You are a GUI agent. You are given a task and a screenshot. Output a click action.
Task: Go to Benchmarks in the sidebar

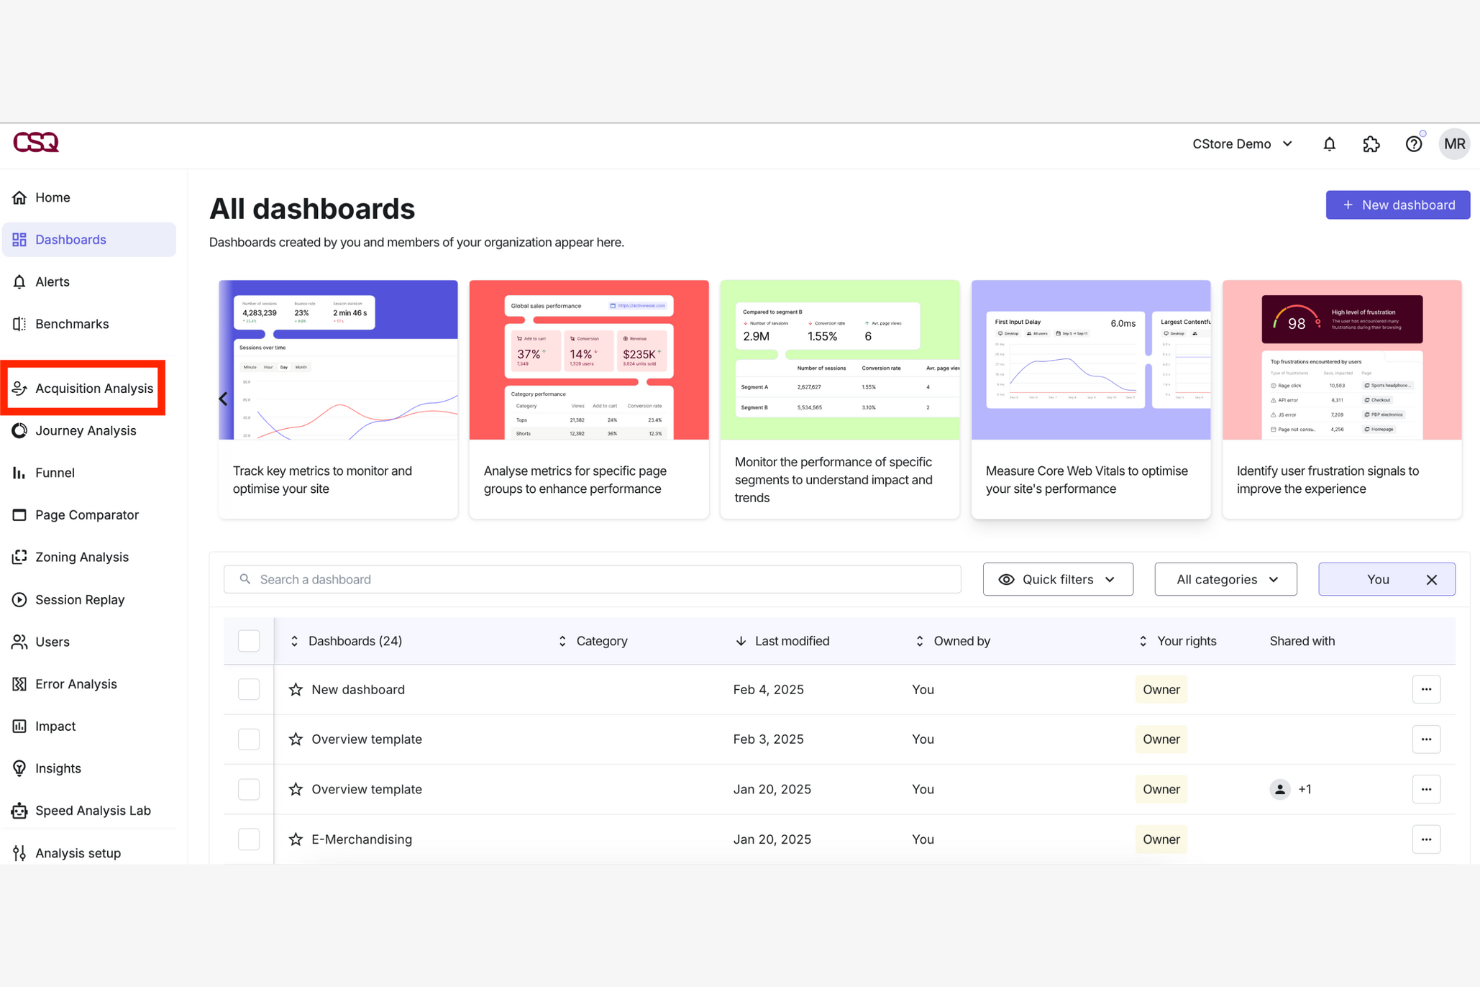pyautogui.click(x=71, y=323)
